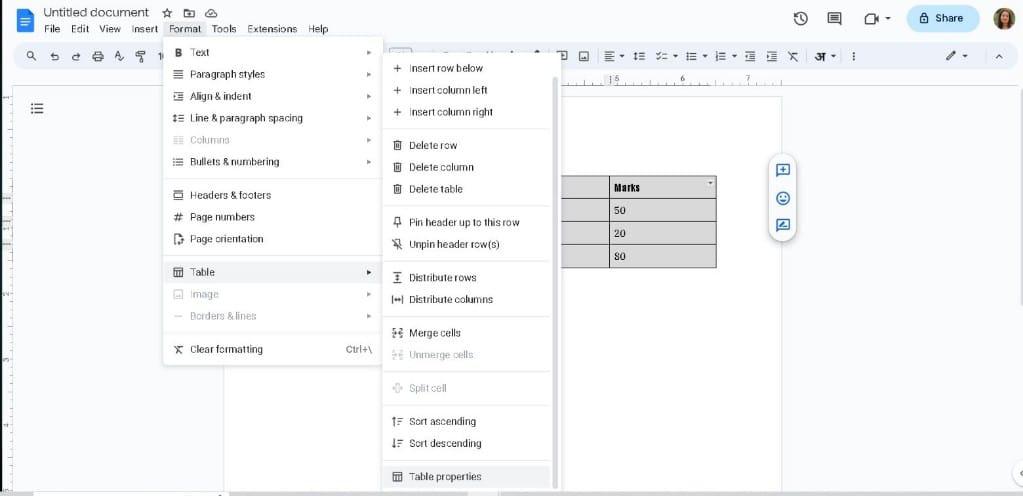Click the Redo arrow

click(76, 56)
